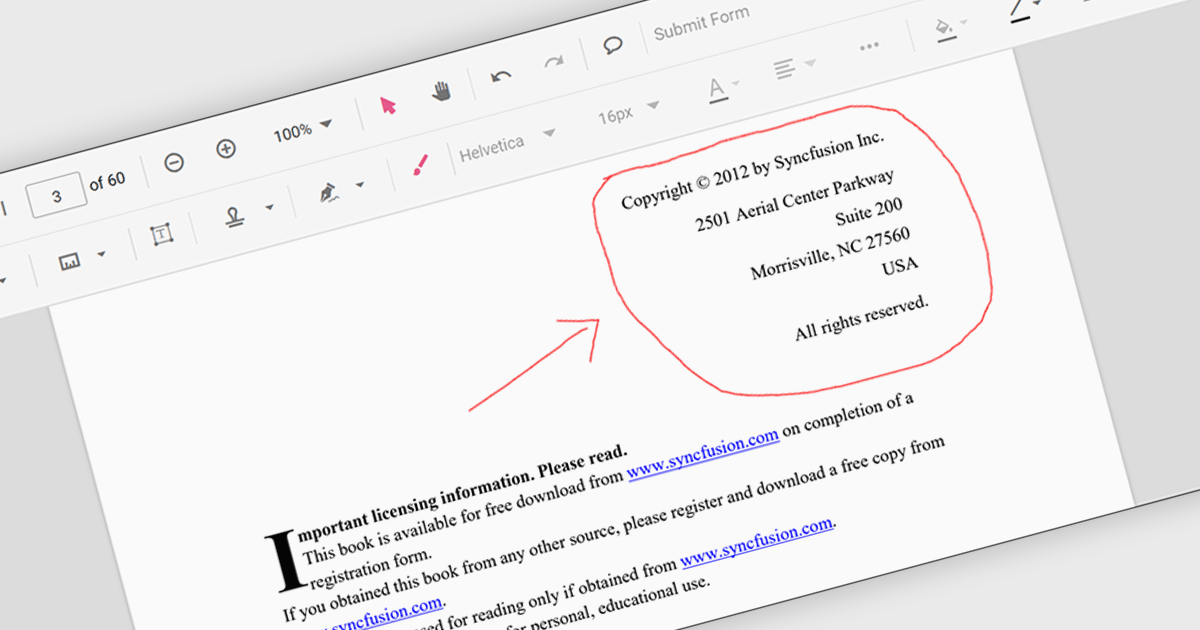Screen dimensions: 1200x630
Task: Open the 100% zoom level dropdown
Action: [x=302, y=130]
